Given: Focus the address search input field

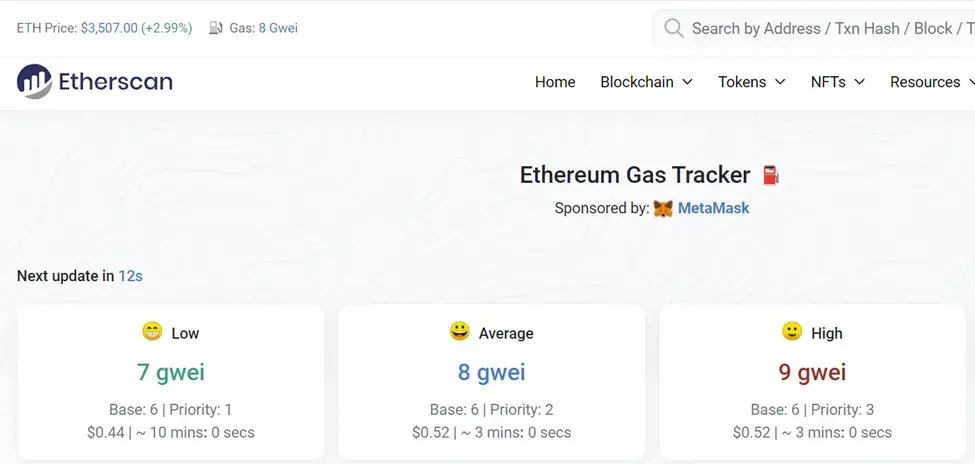Looking at the screenshot, I should [x=830, y=28].
